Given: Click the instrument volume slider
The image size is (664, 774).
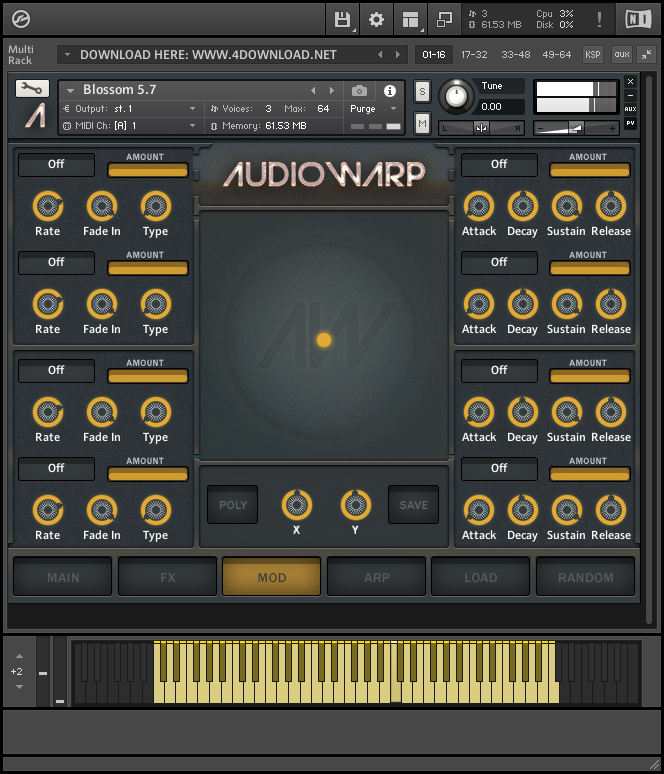Looking at the screenshot, I should pyautogui.click(x=577, y=128).
